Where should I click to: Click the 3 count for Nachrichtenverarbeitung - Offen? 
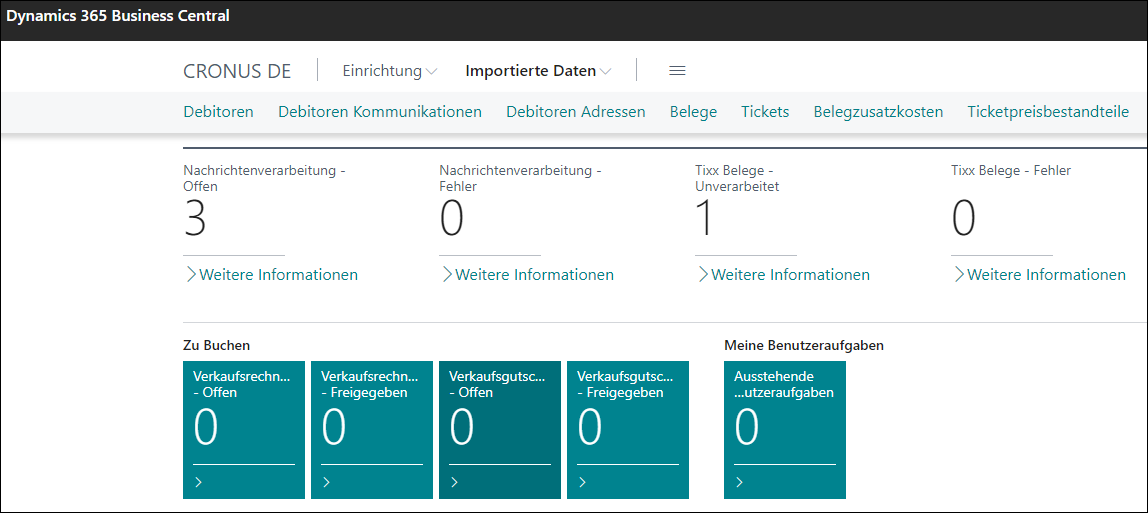click(x=195, y=218)
